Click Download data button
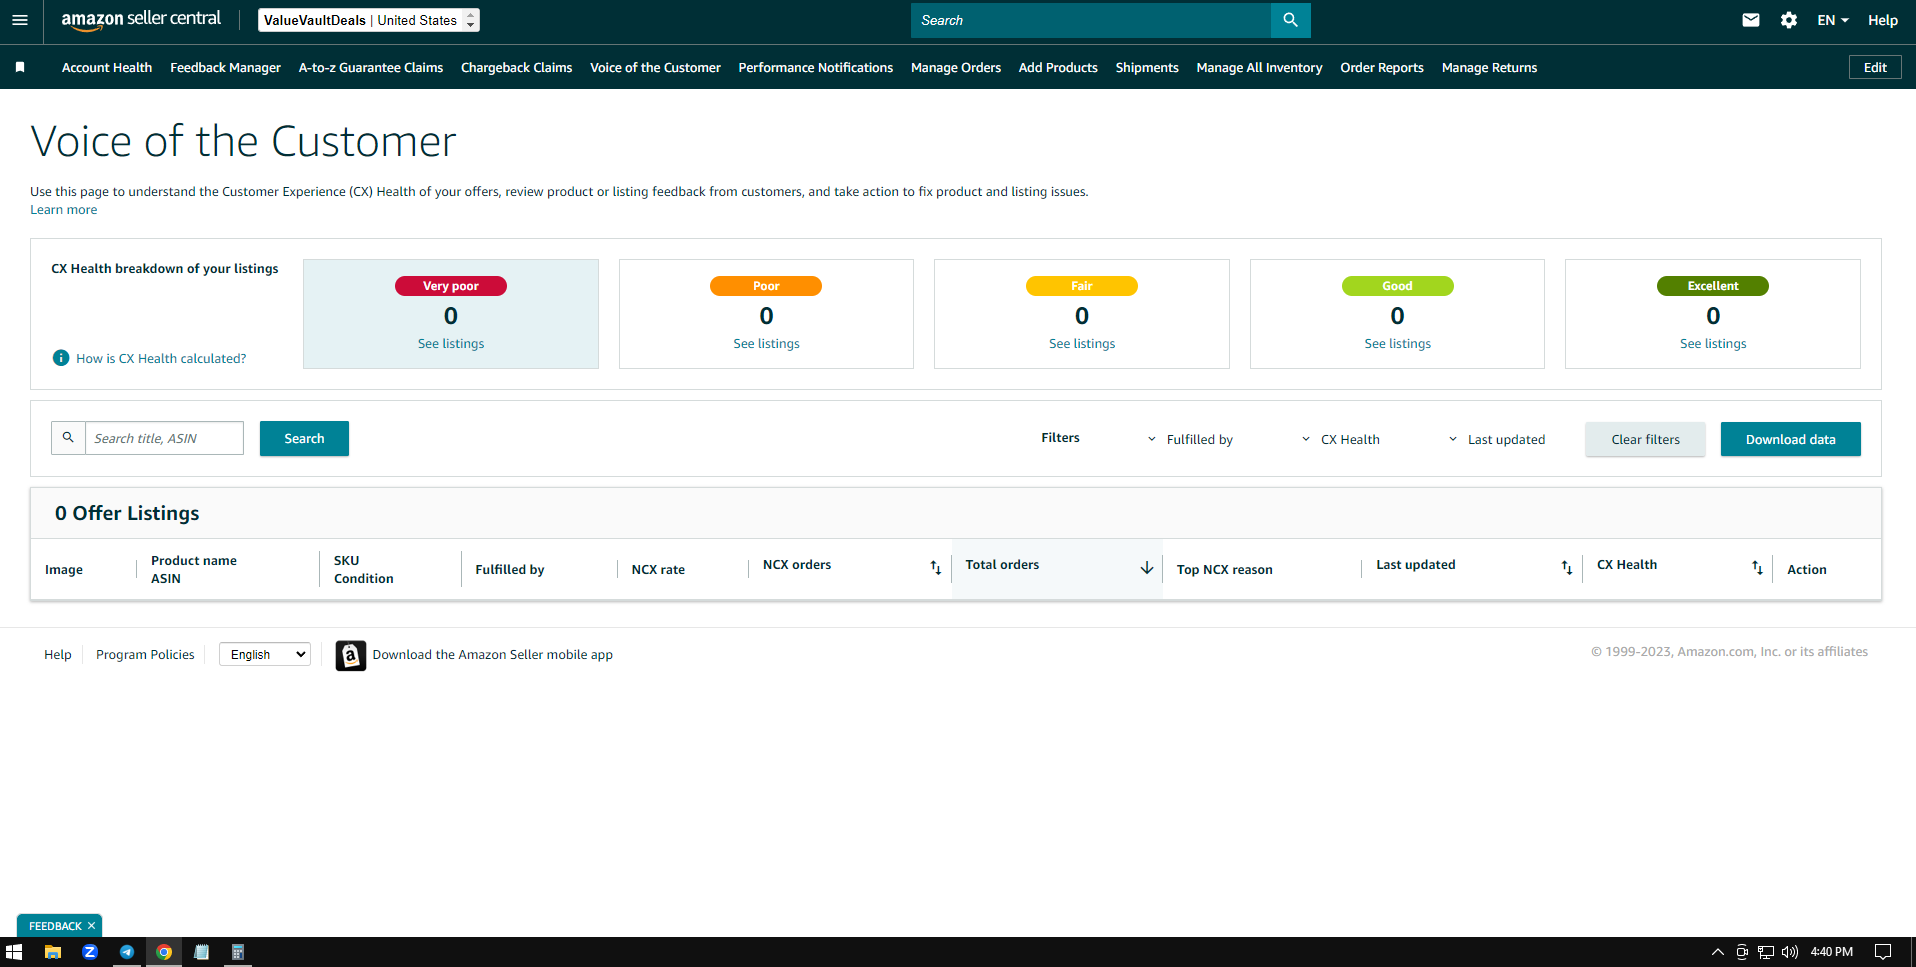This screenshot has height=967, width=1916. coord(1790,439)
